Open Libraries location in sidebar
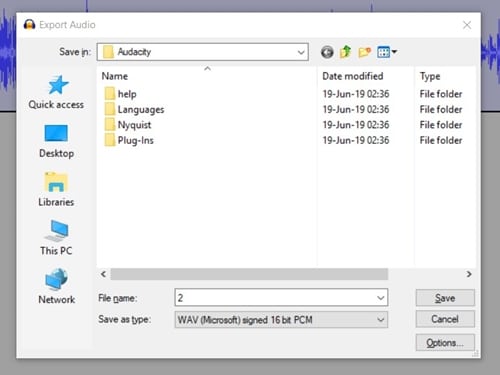Screen dimensions: 500x375 pos(56,189)
